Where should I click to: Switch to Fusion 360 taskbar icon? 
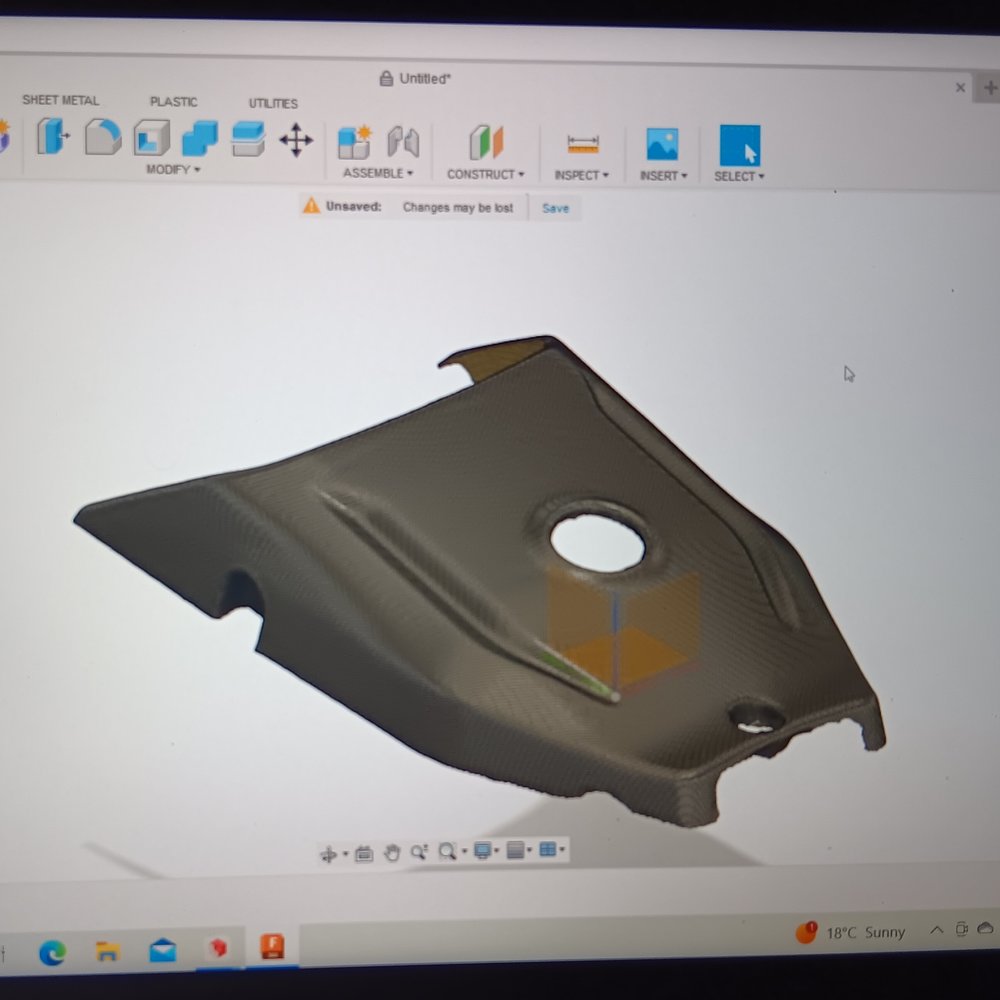pyautogui.click(x=272, y=947)
